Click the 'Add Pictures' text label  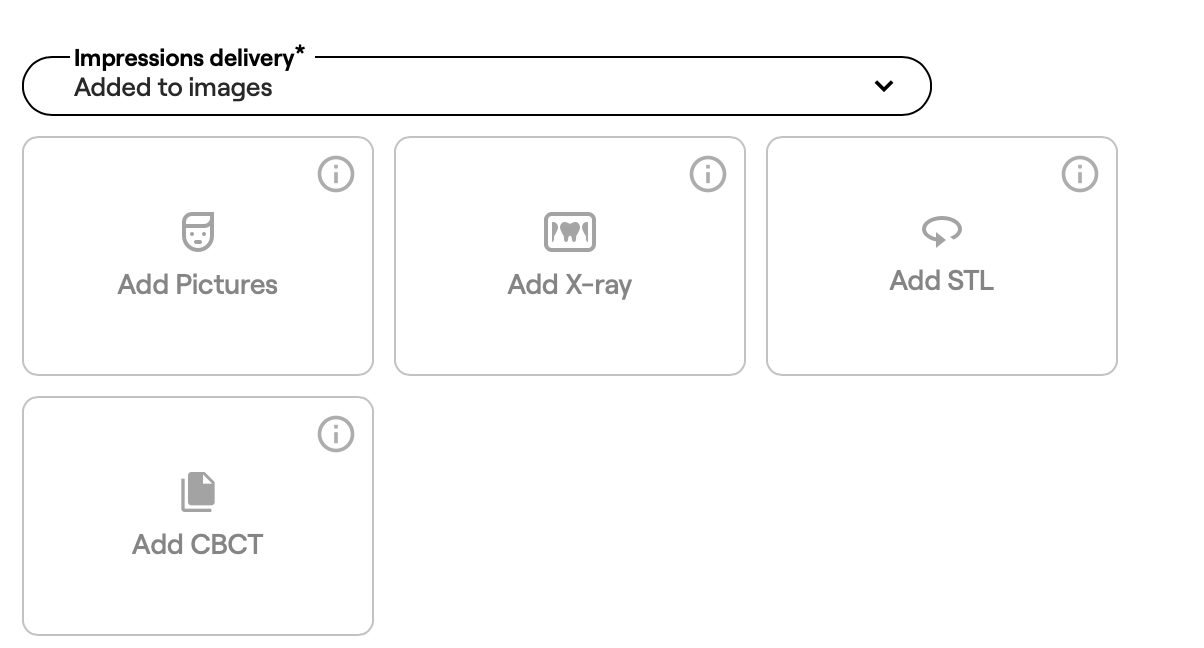[198, 285]
